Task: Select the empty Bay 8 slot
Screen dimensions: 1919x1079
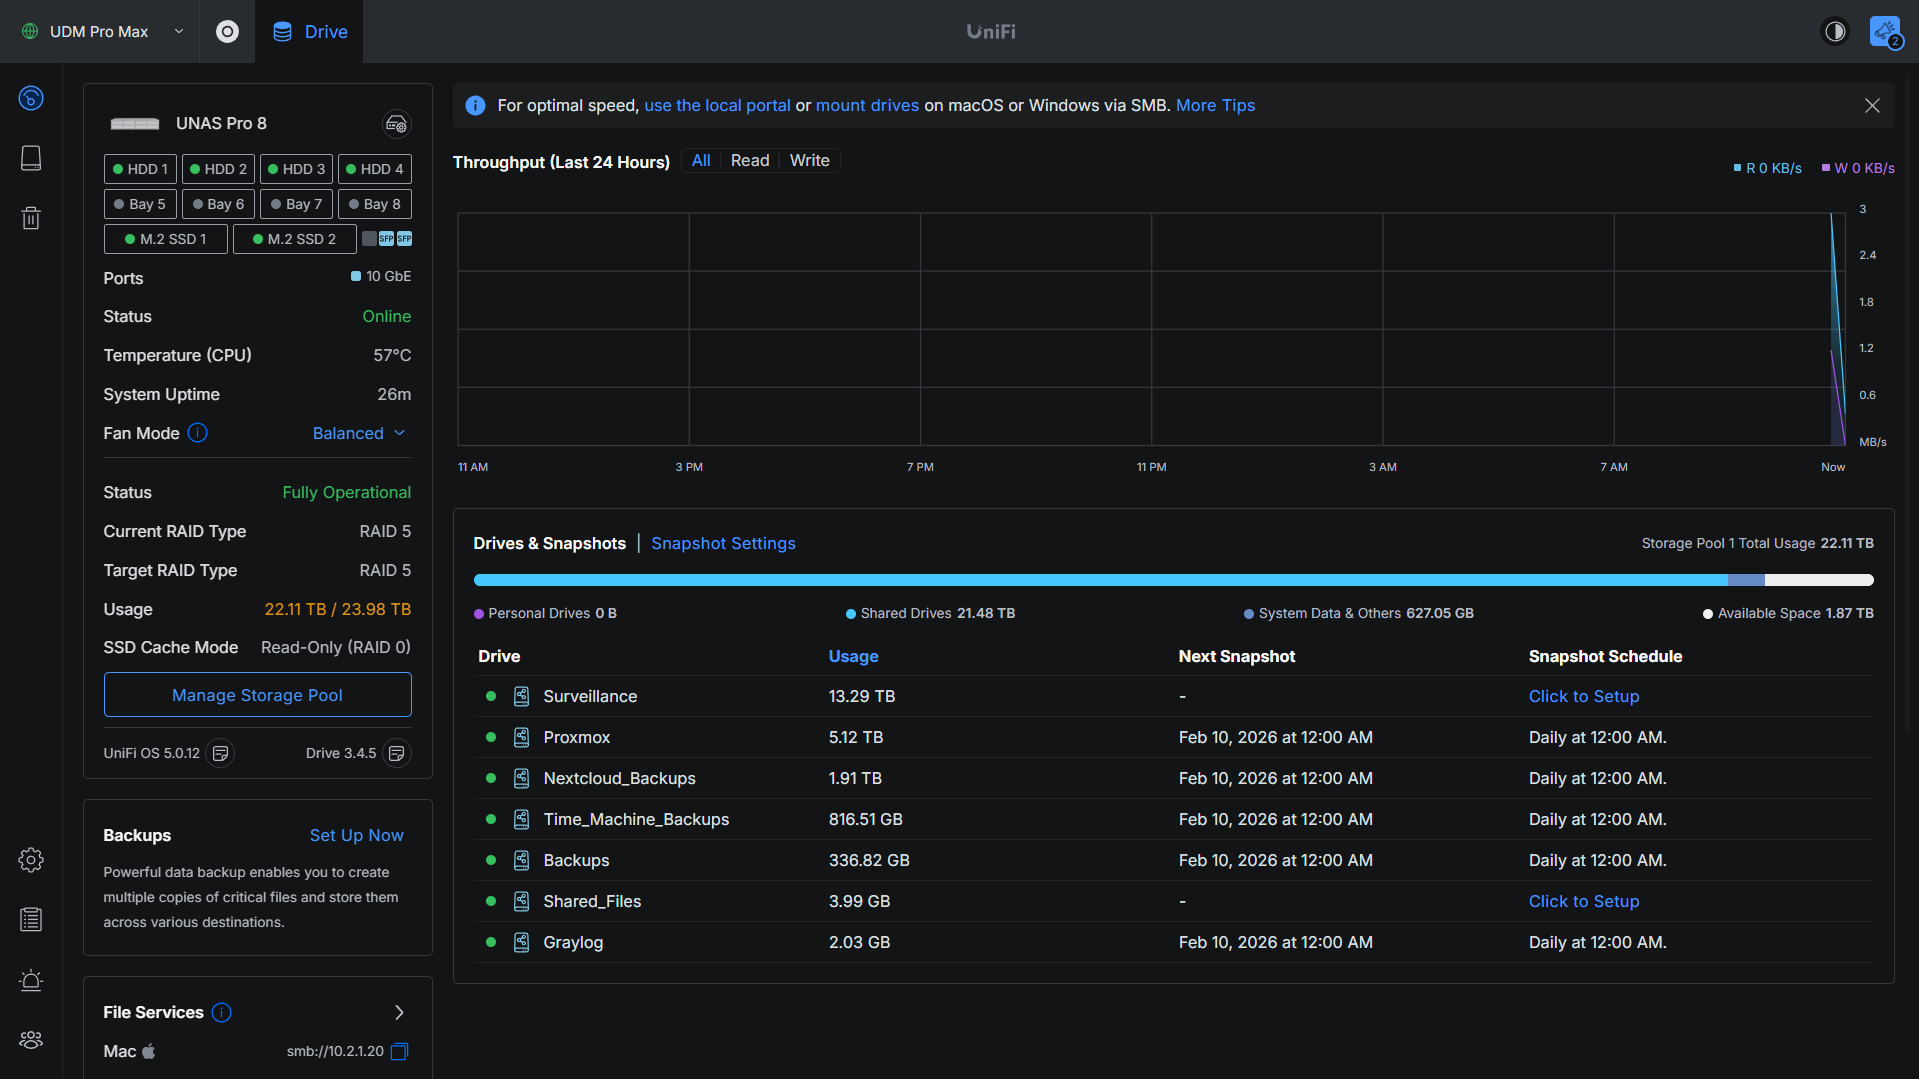Action: [375, 204]
